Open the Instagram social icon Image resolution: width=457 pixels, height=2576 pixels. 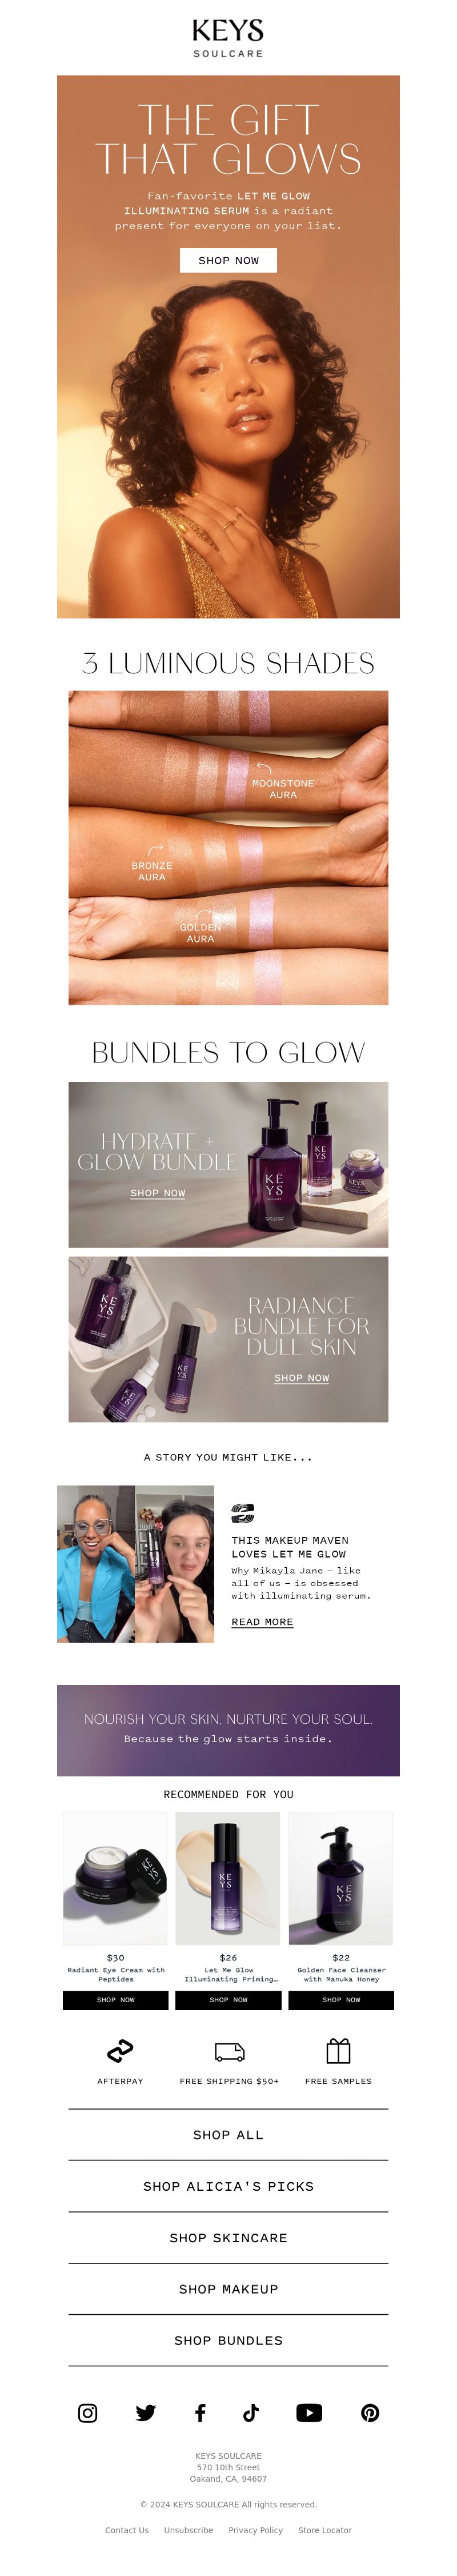pyautogui.click(x=88, y=2412)
